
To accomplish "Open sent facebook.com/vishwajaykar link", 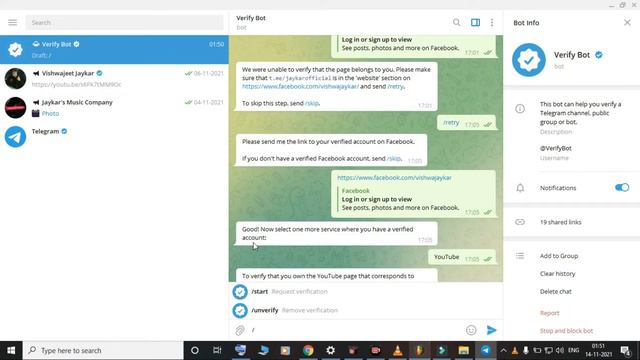I will (x=394, y=178).
